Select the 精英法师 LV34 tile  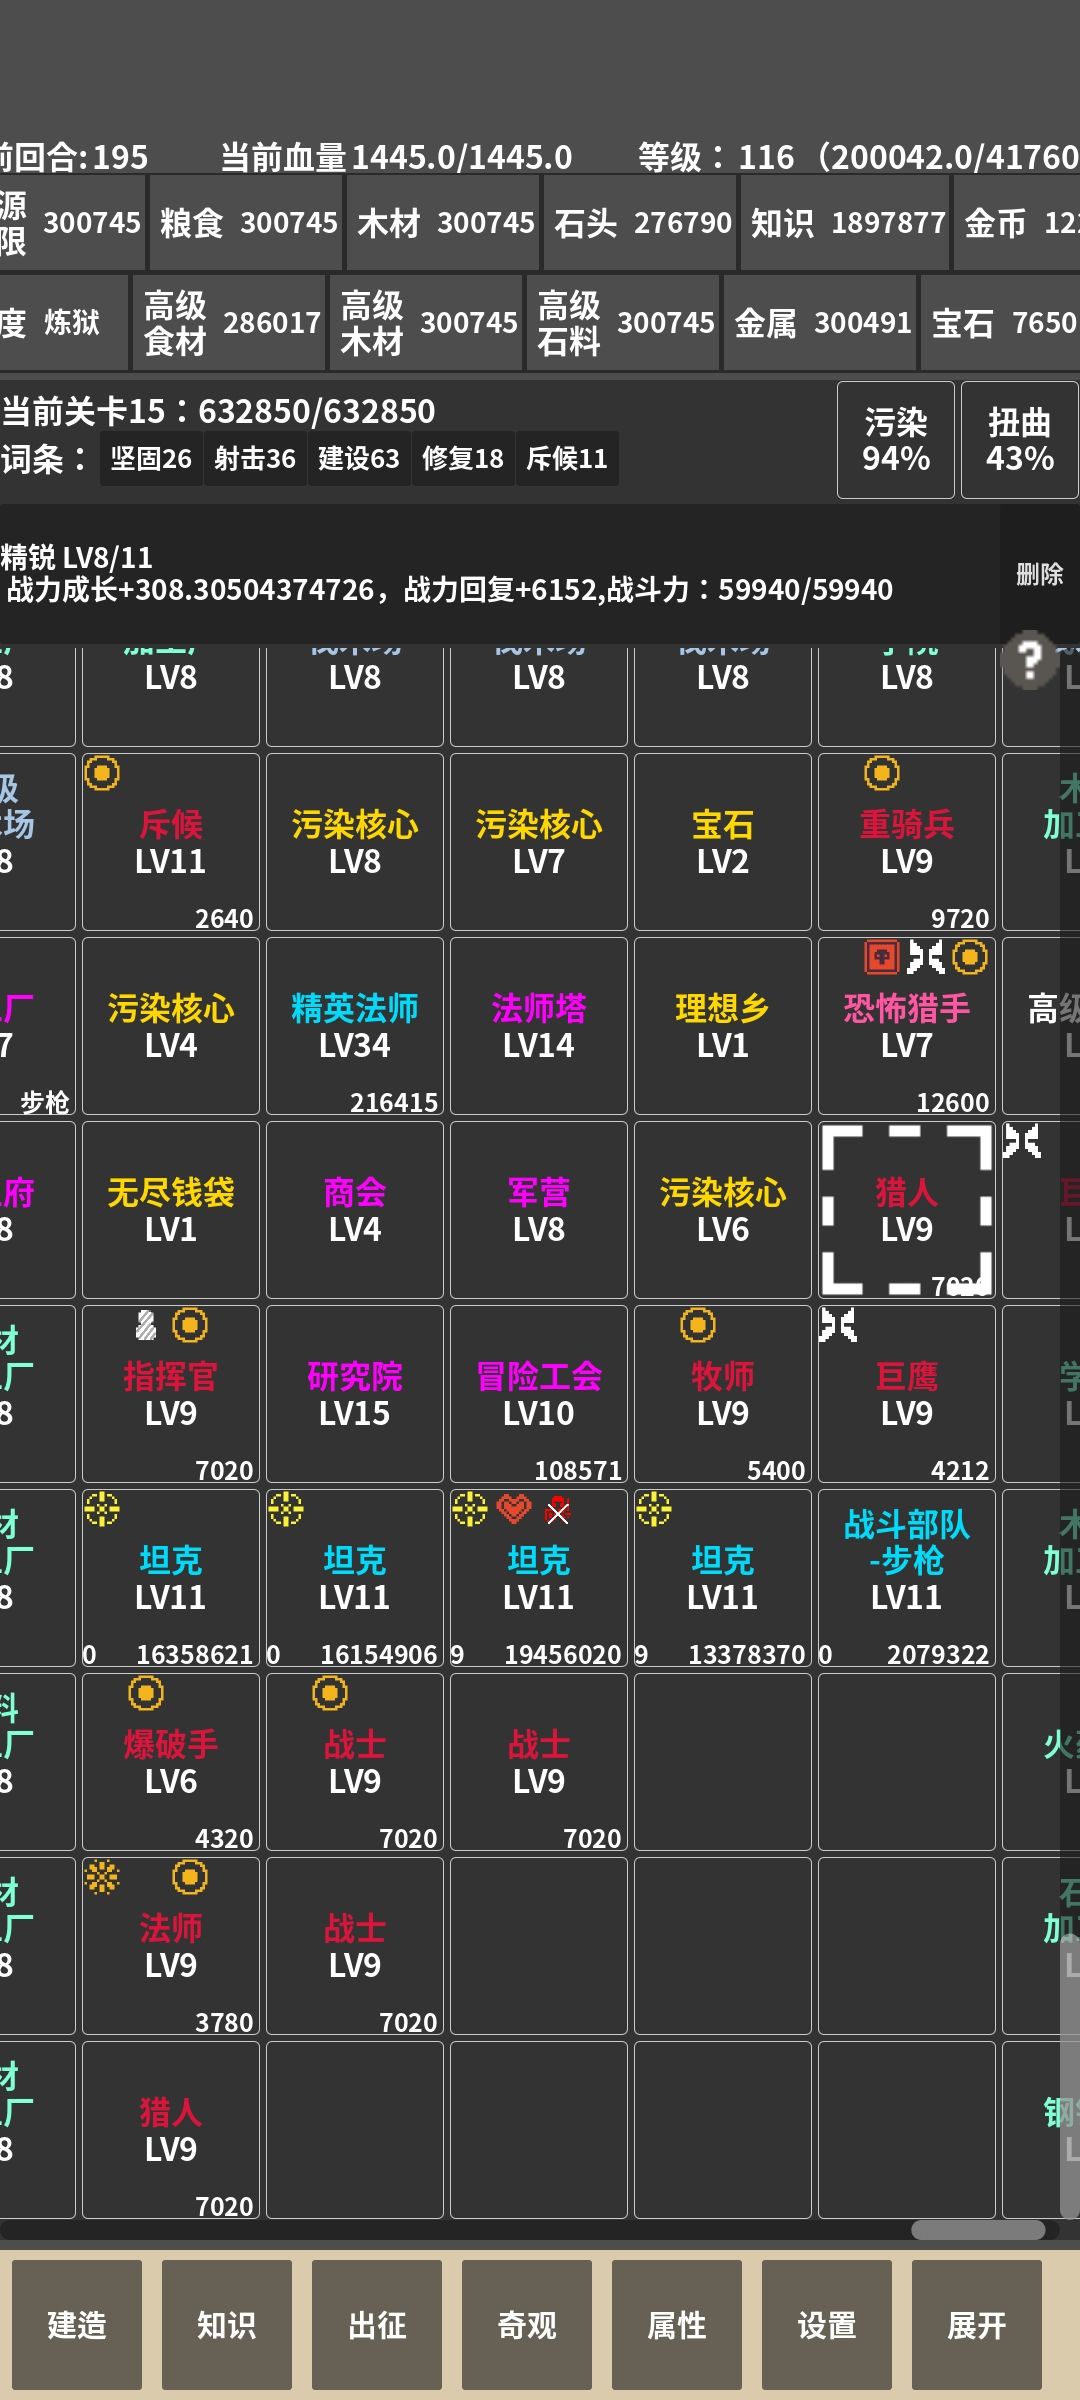pyautogui.click(x=355, y=1026)
